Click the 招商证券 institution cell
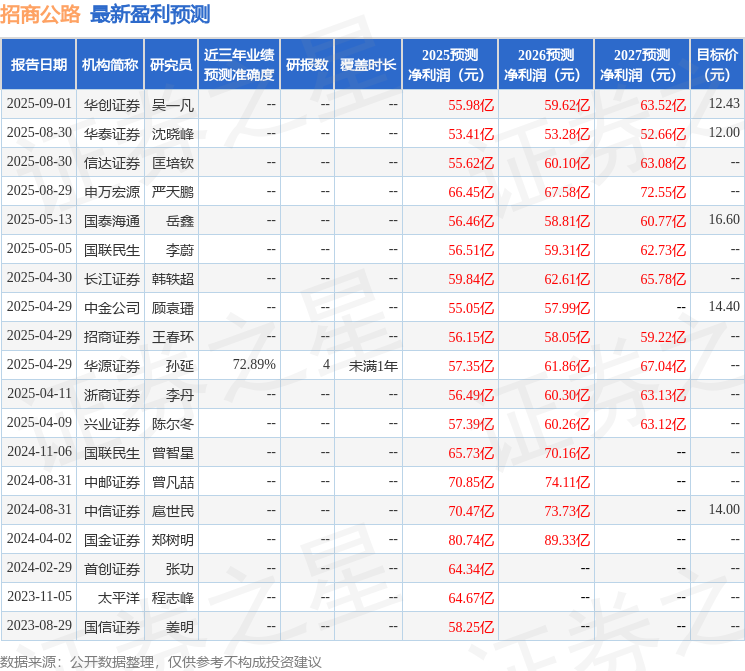The height and width of the screenshot is (671, 745). (112, 336)
